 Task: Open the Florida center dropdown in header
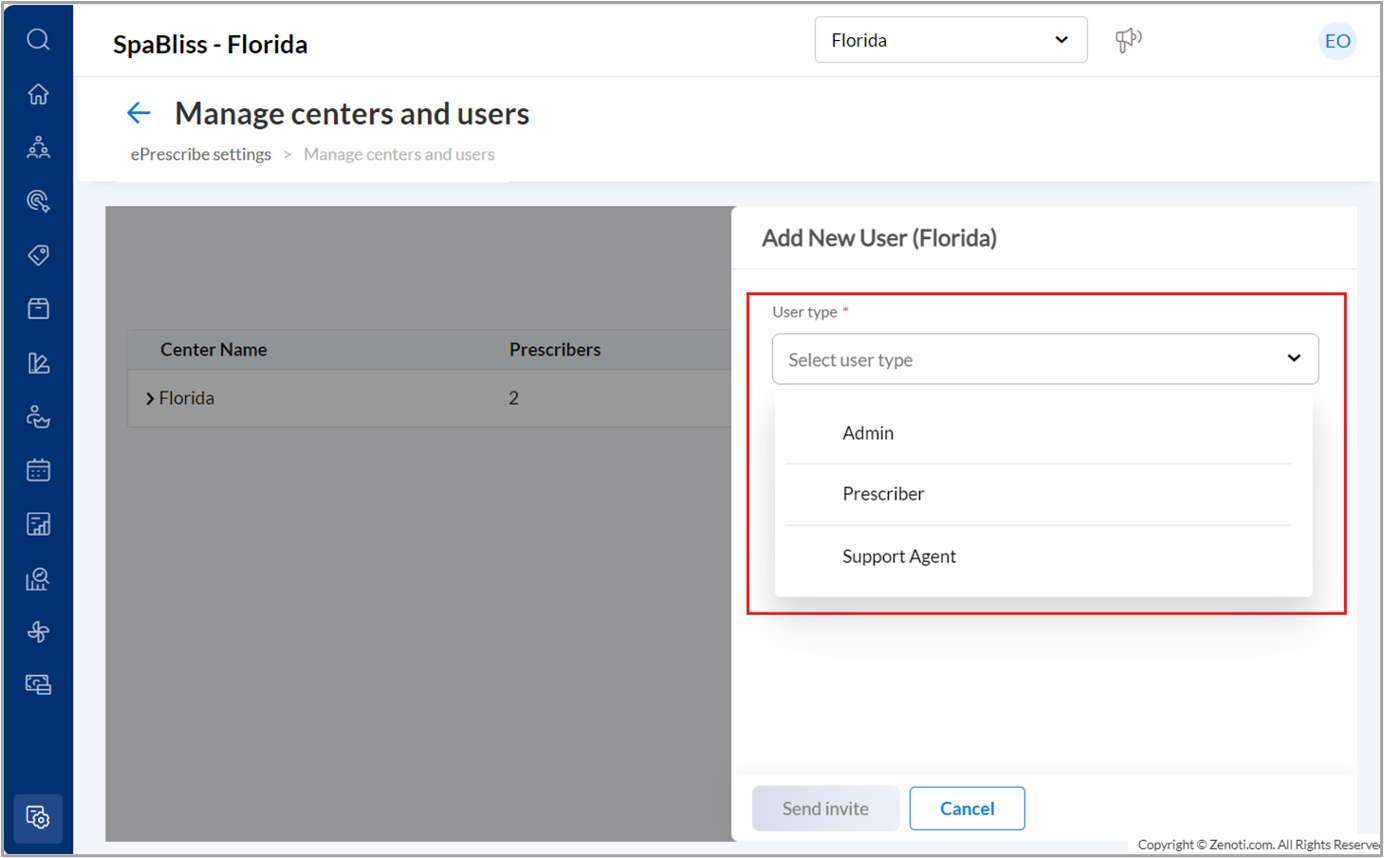[951, 40]
